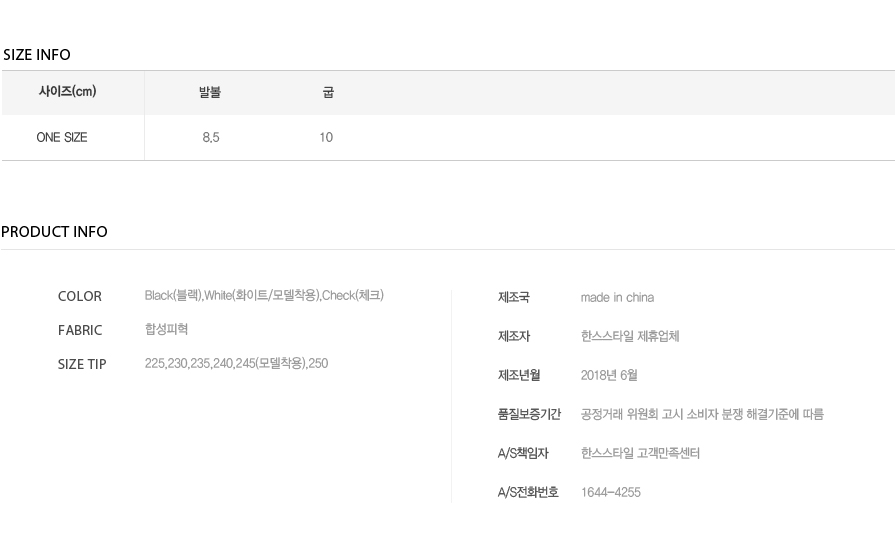Image resolution: width=895 pixels, height=550 pixels.
Task: Click the COLOR label
Action: coord(80,296)
